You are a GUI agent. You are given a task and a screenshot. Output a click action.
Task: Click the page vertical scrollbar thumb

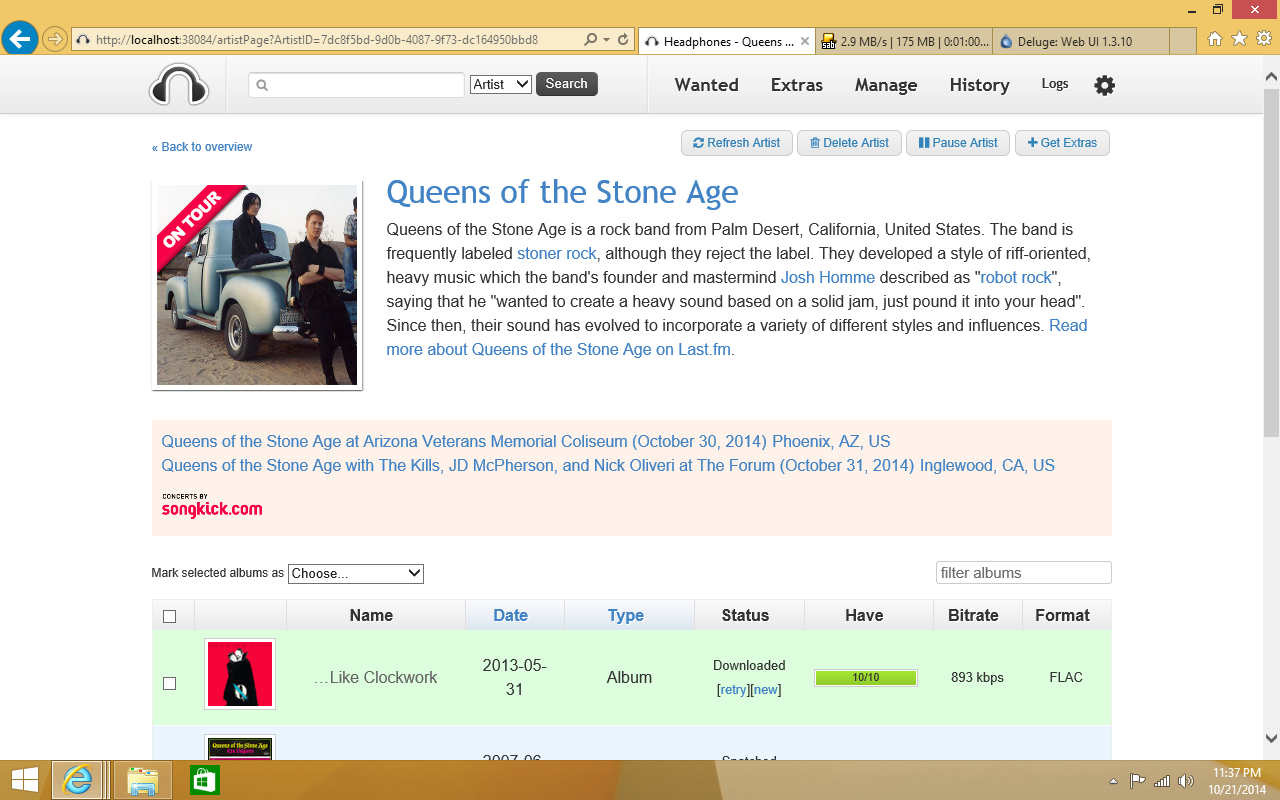click(x=1271, y=263)
